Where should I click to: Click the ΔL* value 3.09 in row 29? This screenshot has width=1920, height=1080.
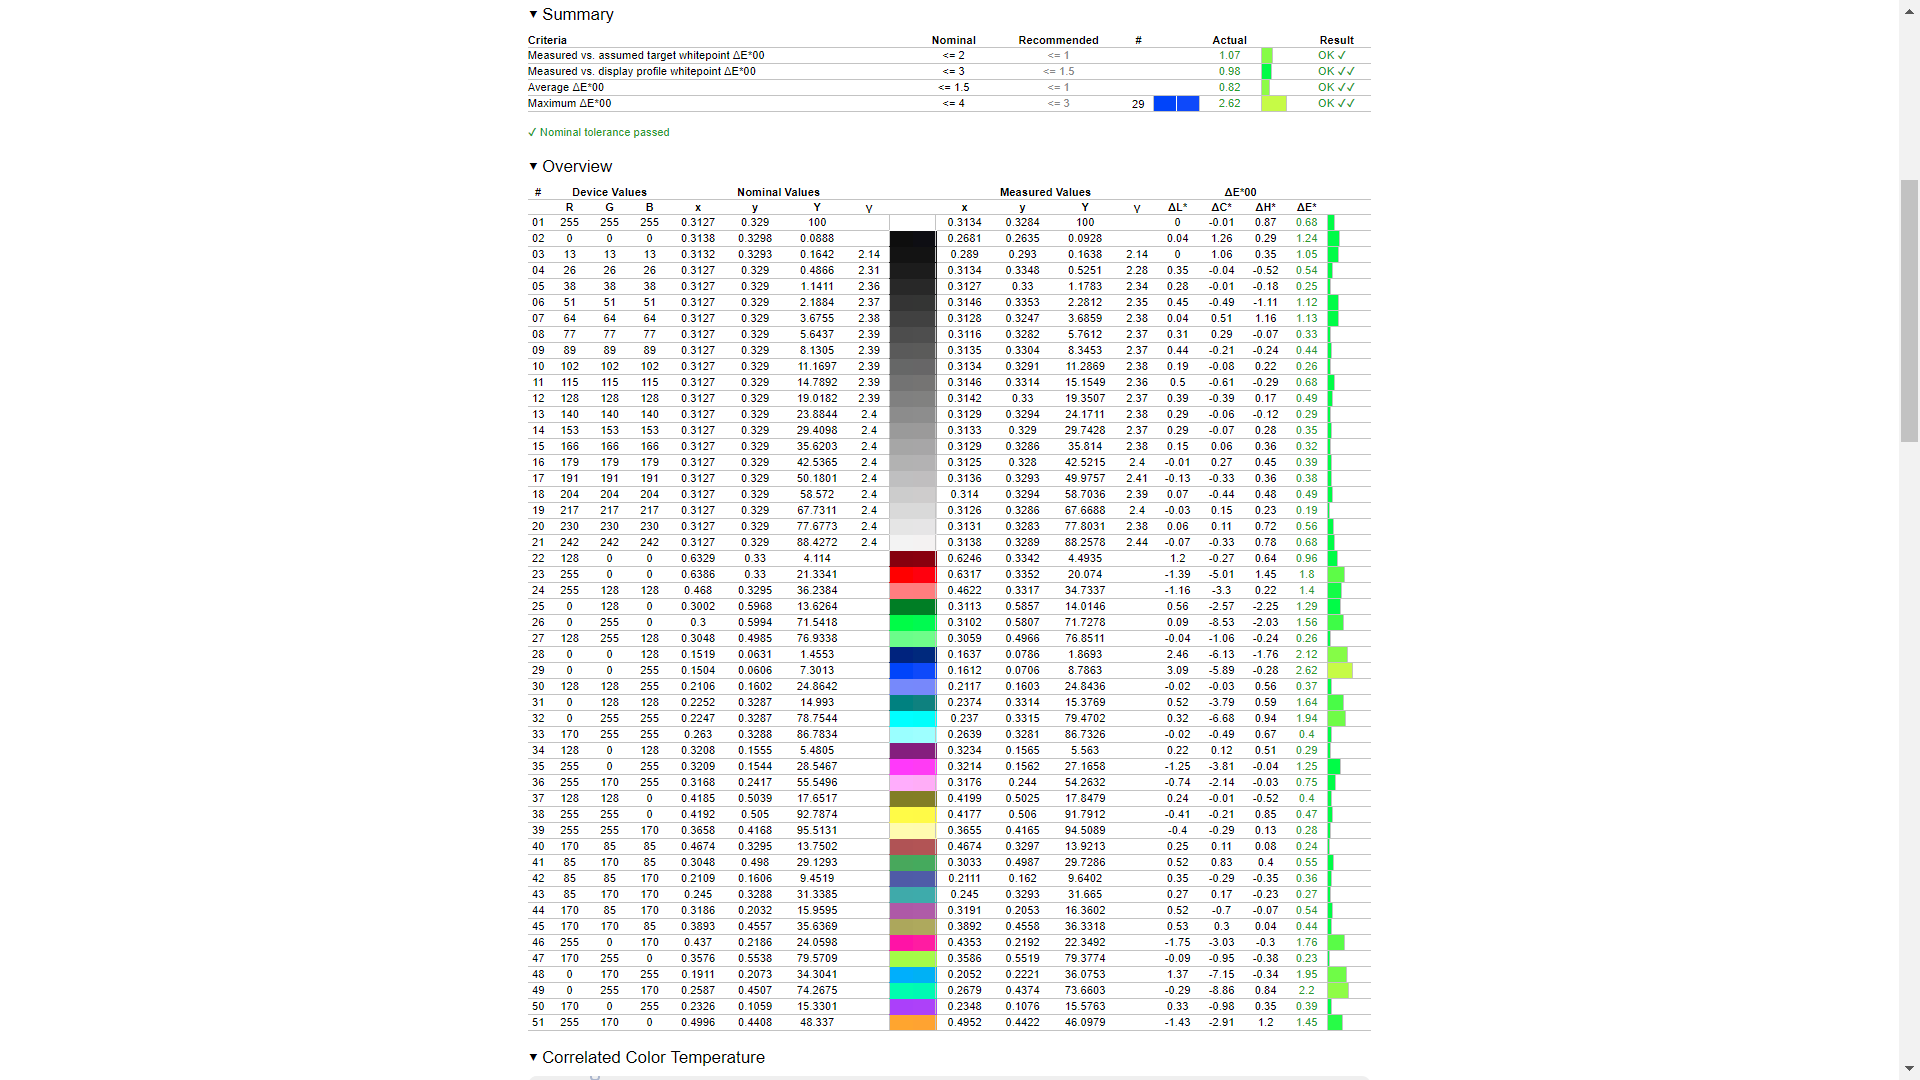pos(1177,671)
